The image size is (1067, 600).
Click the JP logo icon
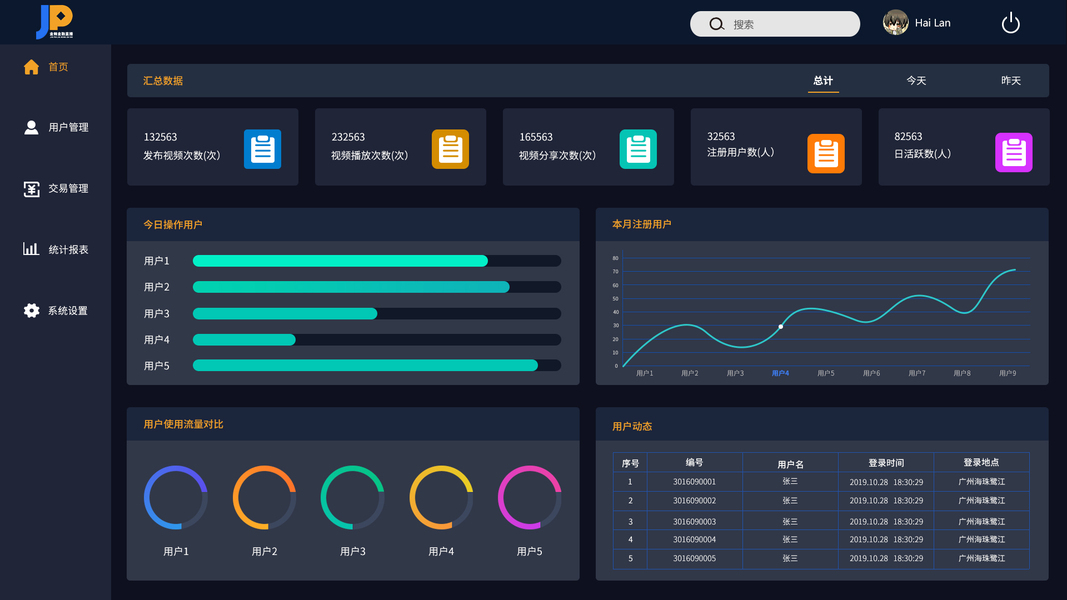[55, 22]
